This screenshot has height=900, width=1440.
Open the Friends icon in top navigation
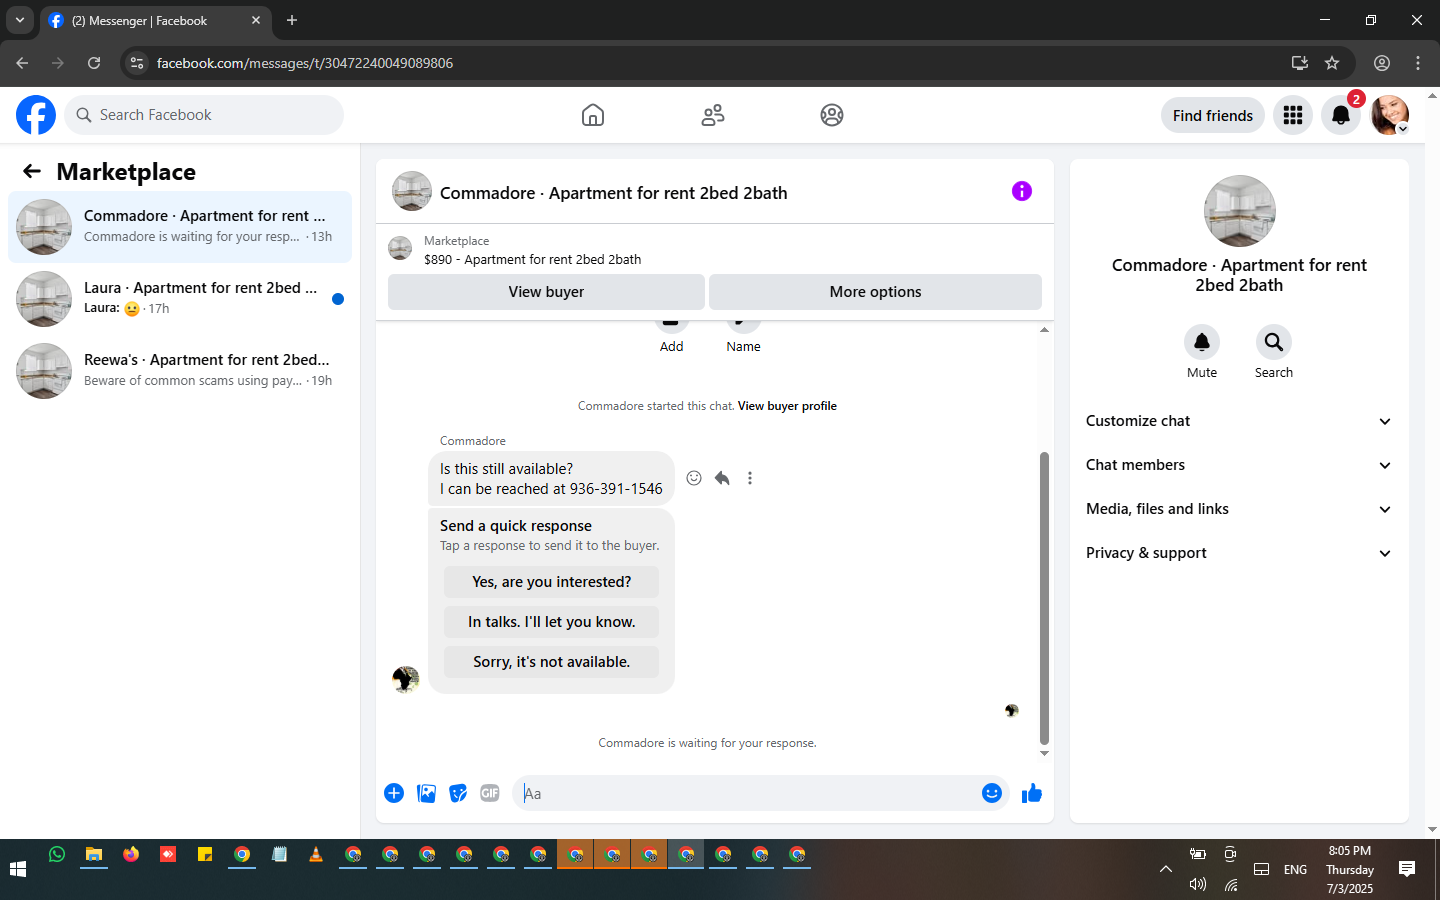tap(713, 115)
